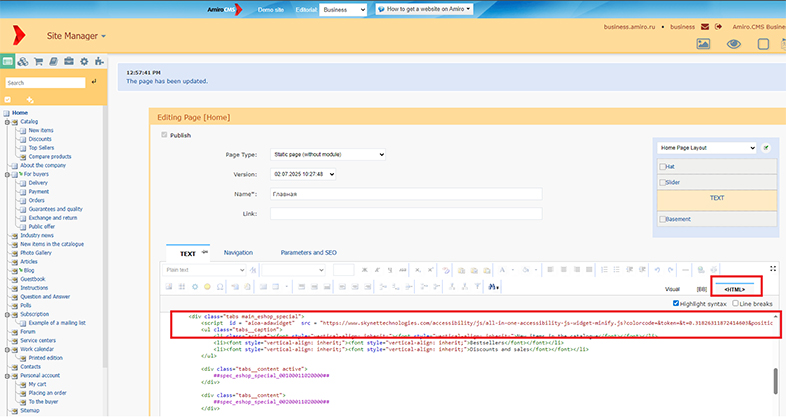This screenshot has width=786, height=418.
Task: Open Top Sellers in the site tree
Action: 43,148
